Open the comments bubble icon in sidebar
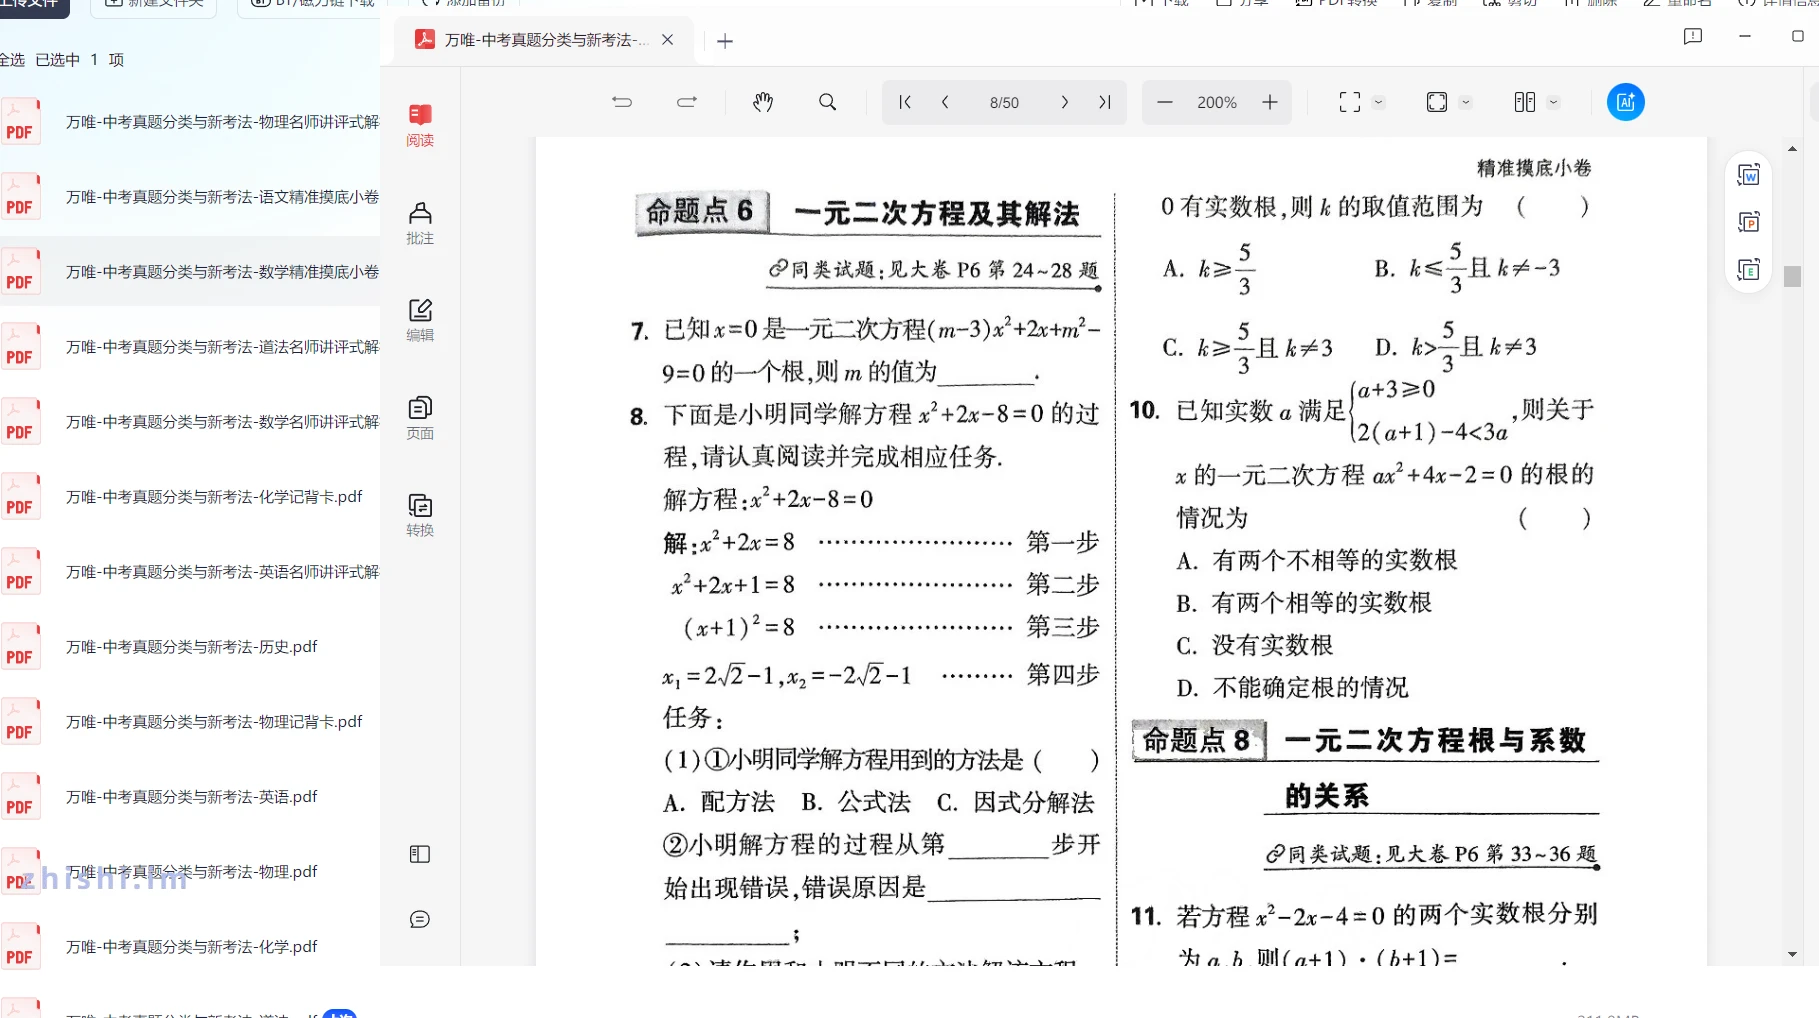This screenshot has height=1018, width=1819. click(420, 919)
